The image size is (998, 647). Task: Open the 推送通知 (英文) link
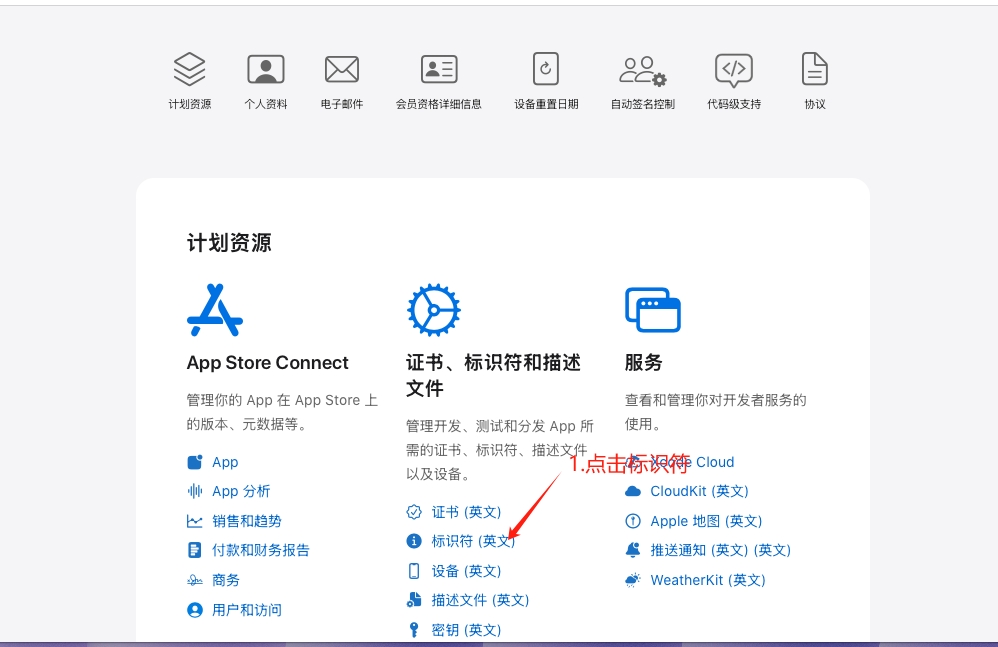click(x=720, y=550)
